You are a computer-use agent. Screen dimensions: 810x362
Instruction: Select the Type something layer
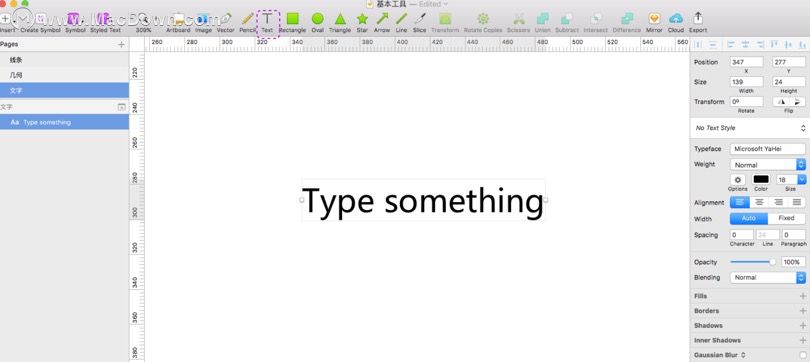64,122
